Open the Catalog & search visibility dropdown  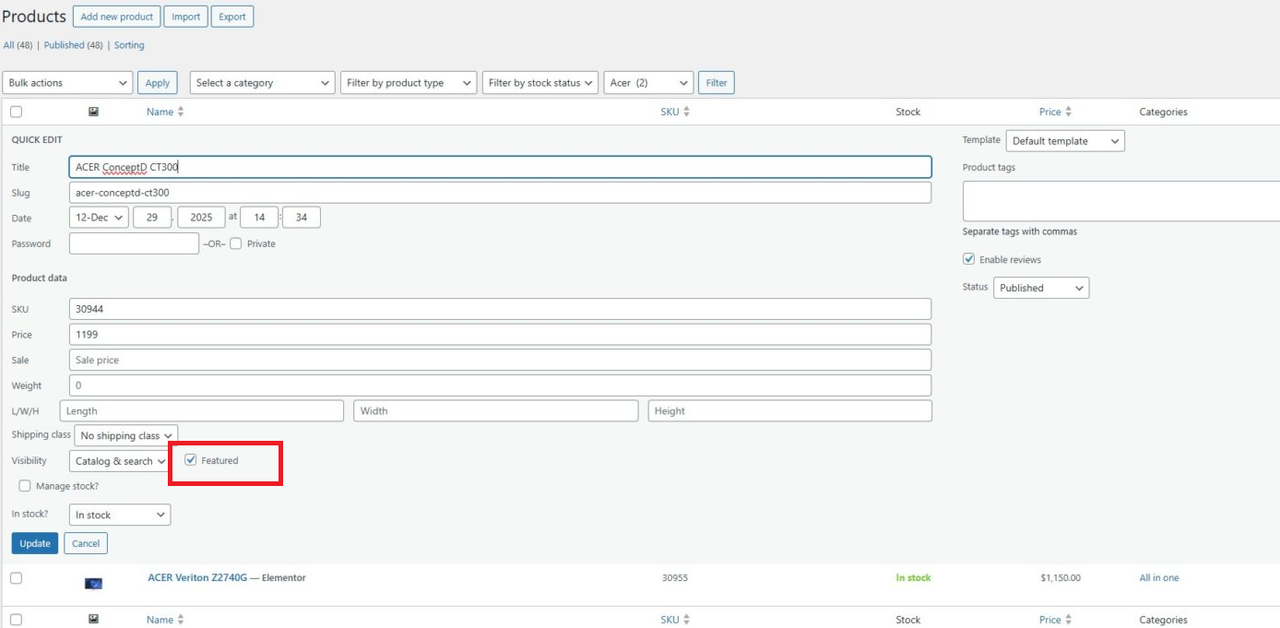click(120, 461)
